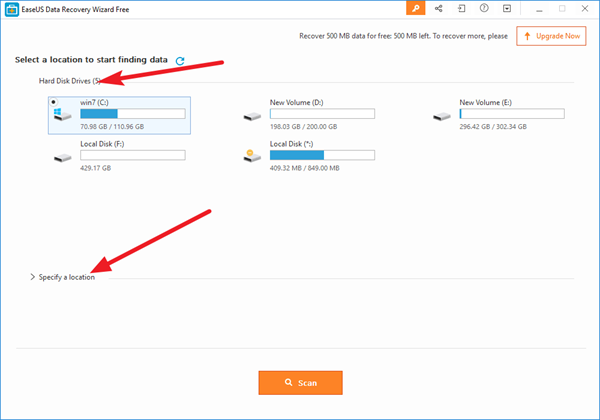Click the 409.32 MB / 849.00 MB text
This screenshot has width=600, height=420.
(305, 168)
